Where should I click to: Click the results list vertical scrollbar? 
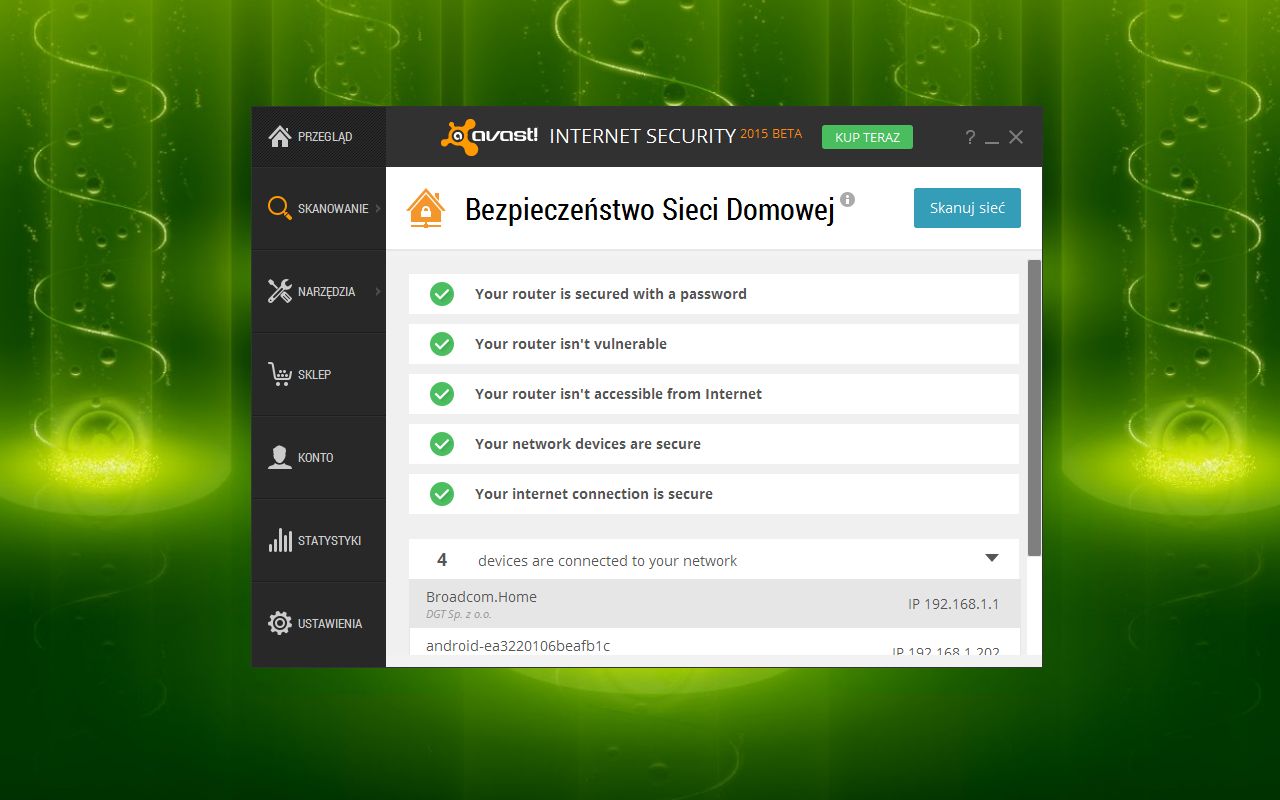point(1034,408)
